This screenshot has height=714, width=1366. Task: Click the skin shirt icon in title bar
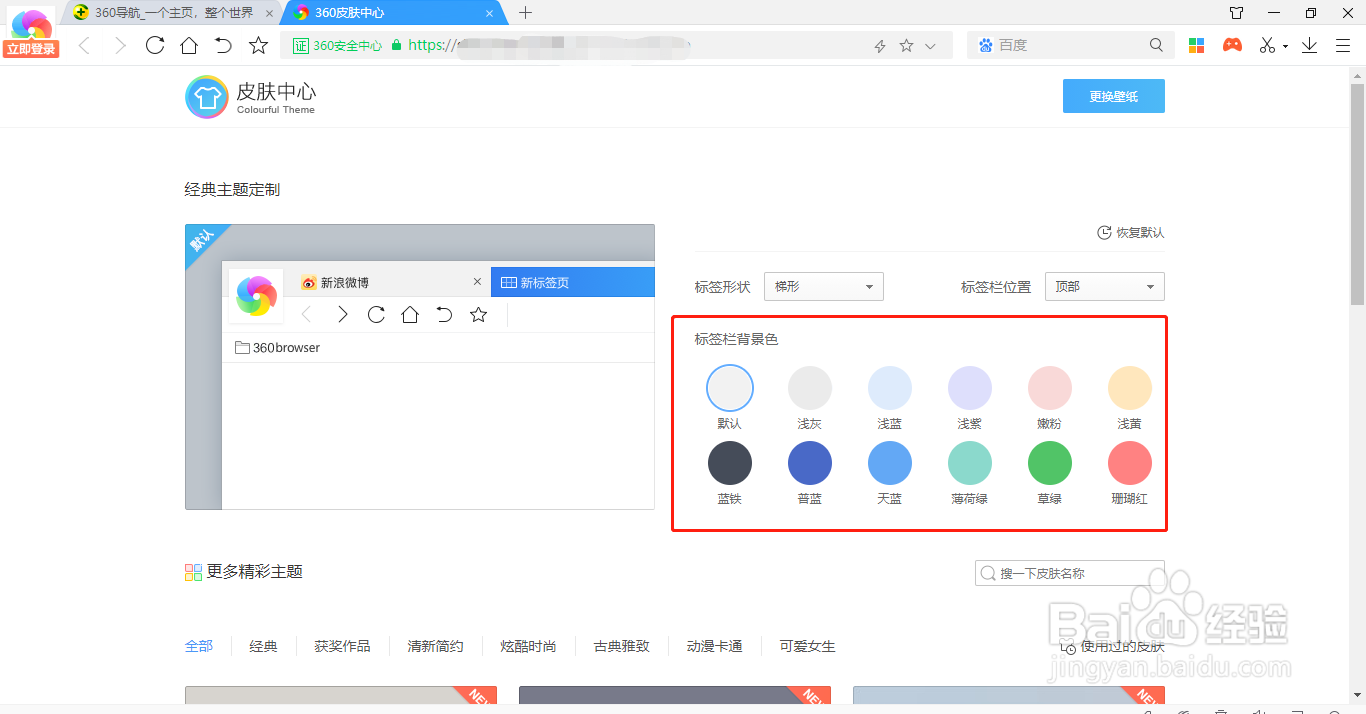1237,13
